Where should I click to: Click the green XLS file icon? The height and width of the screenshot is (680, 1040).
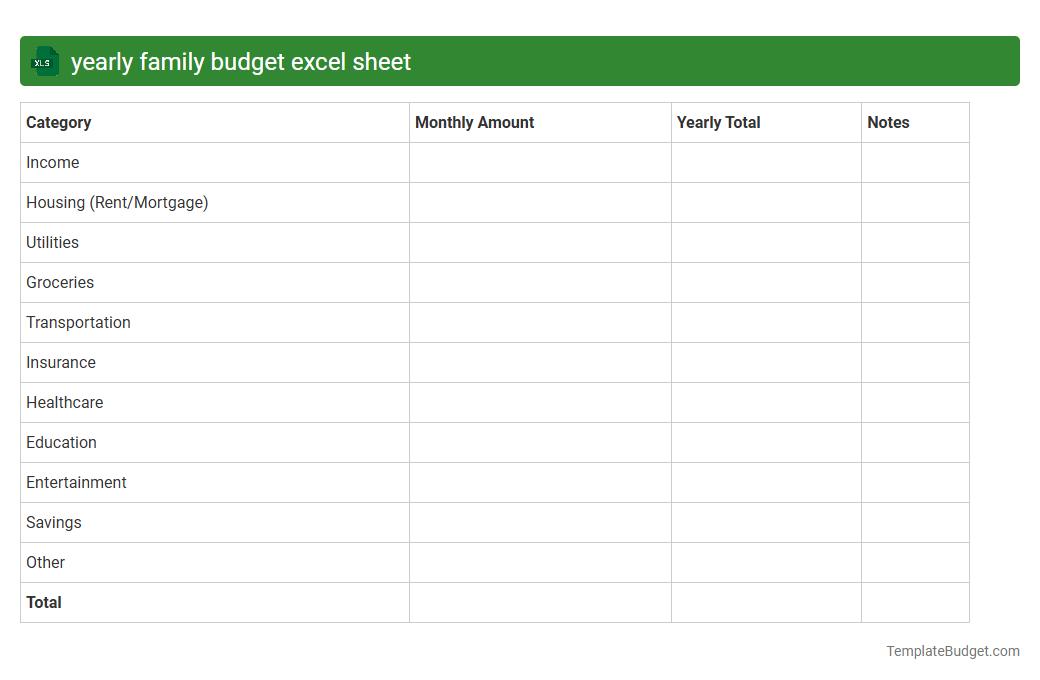click(44, 61)
